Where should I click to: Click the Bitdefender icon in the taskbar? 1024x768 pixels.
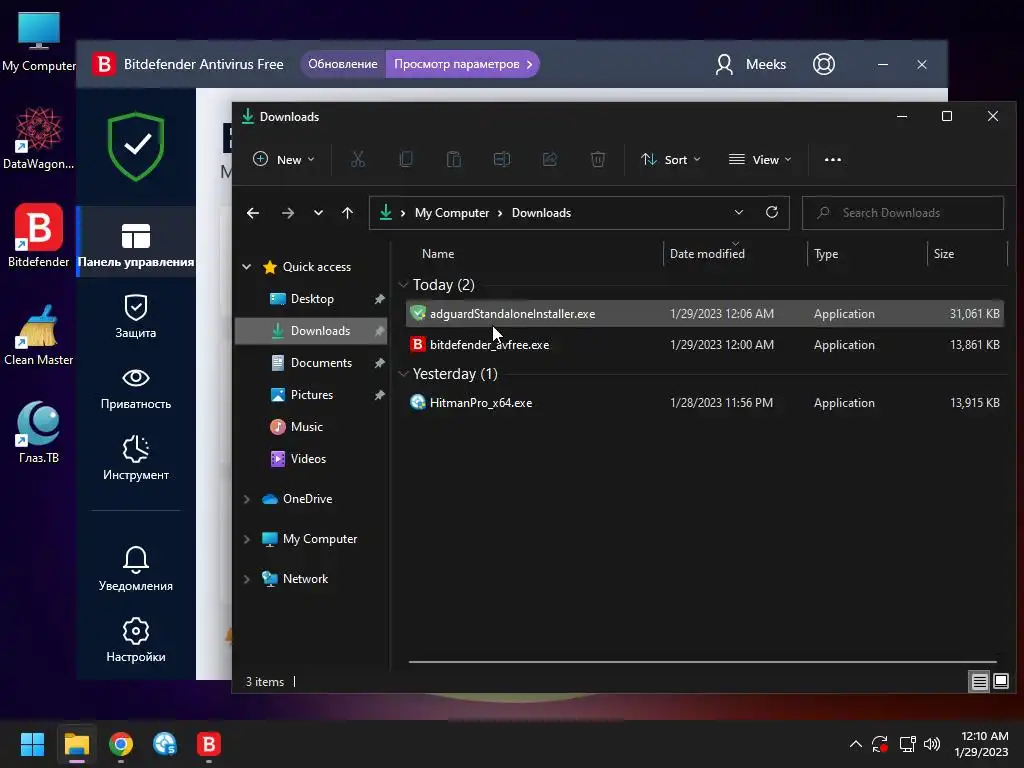click(209, 744)
